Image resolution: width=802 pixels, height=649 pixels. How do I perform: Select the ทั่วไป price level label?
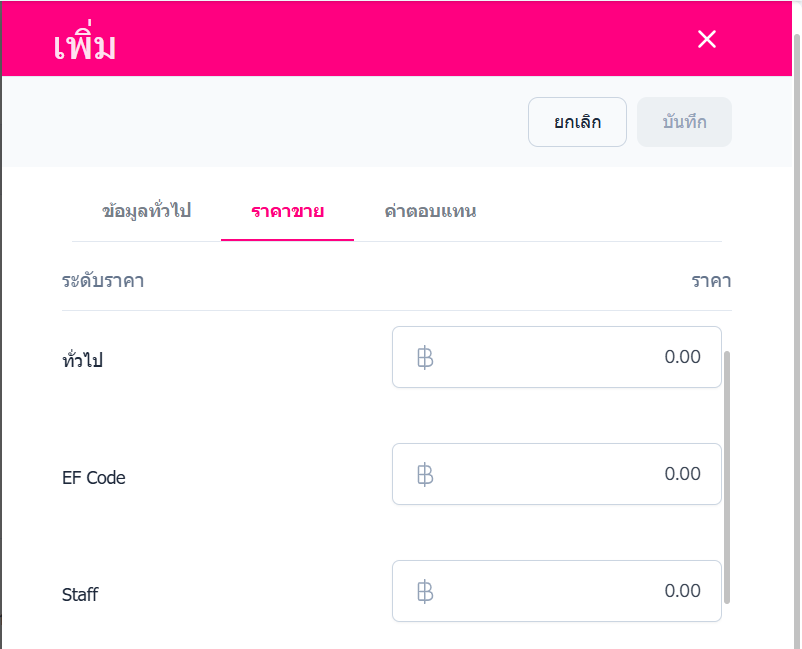pyautogui.click(x=82, y=360)
